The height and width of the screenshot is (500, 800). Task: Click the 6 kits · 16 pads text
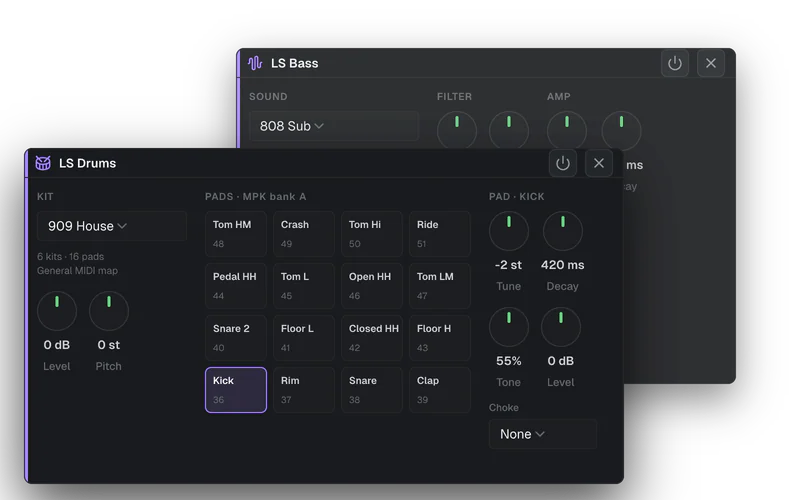(x=70, y=257)
